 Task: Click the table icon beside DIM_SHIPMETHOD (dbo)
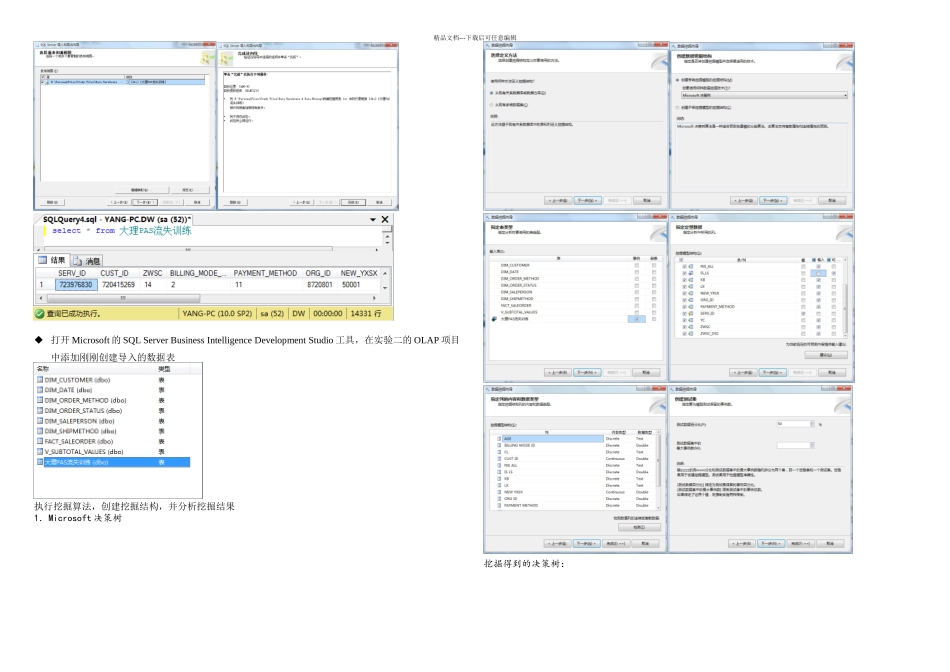(x=40, y=431)
